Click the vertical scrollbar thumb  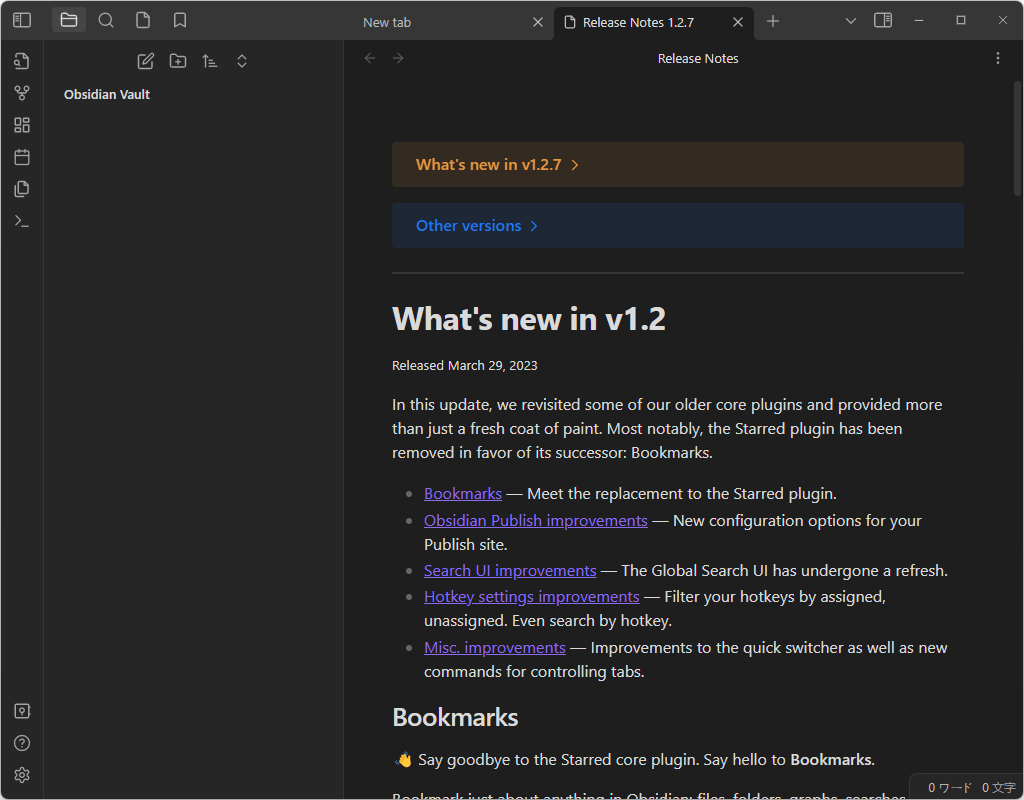pyautogui.click(x=1017, y=138)
